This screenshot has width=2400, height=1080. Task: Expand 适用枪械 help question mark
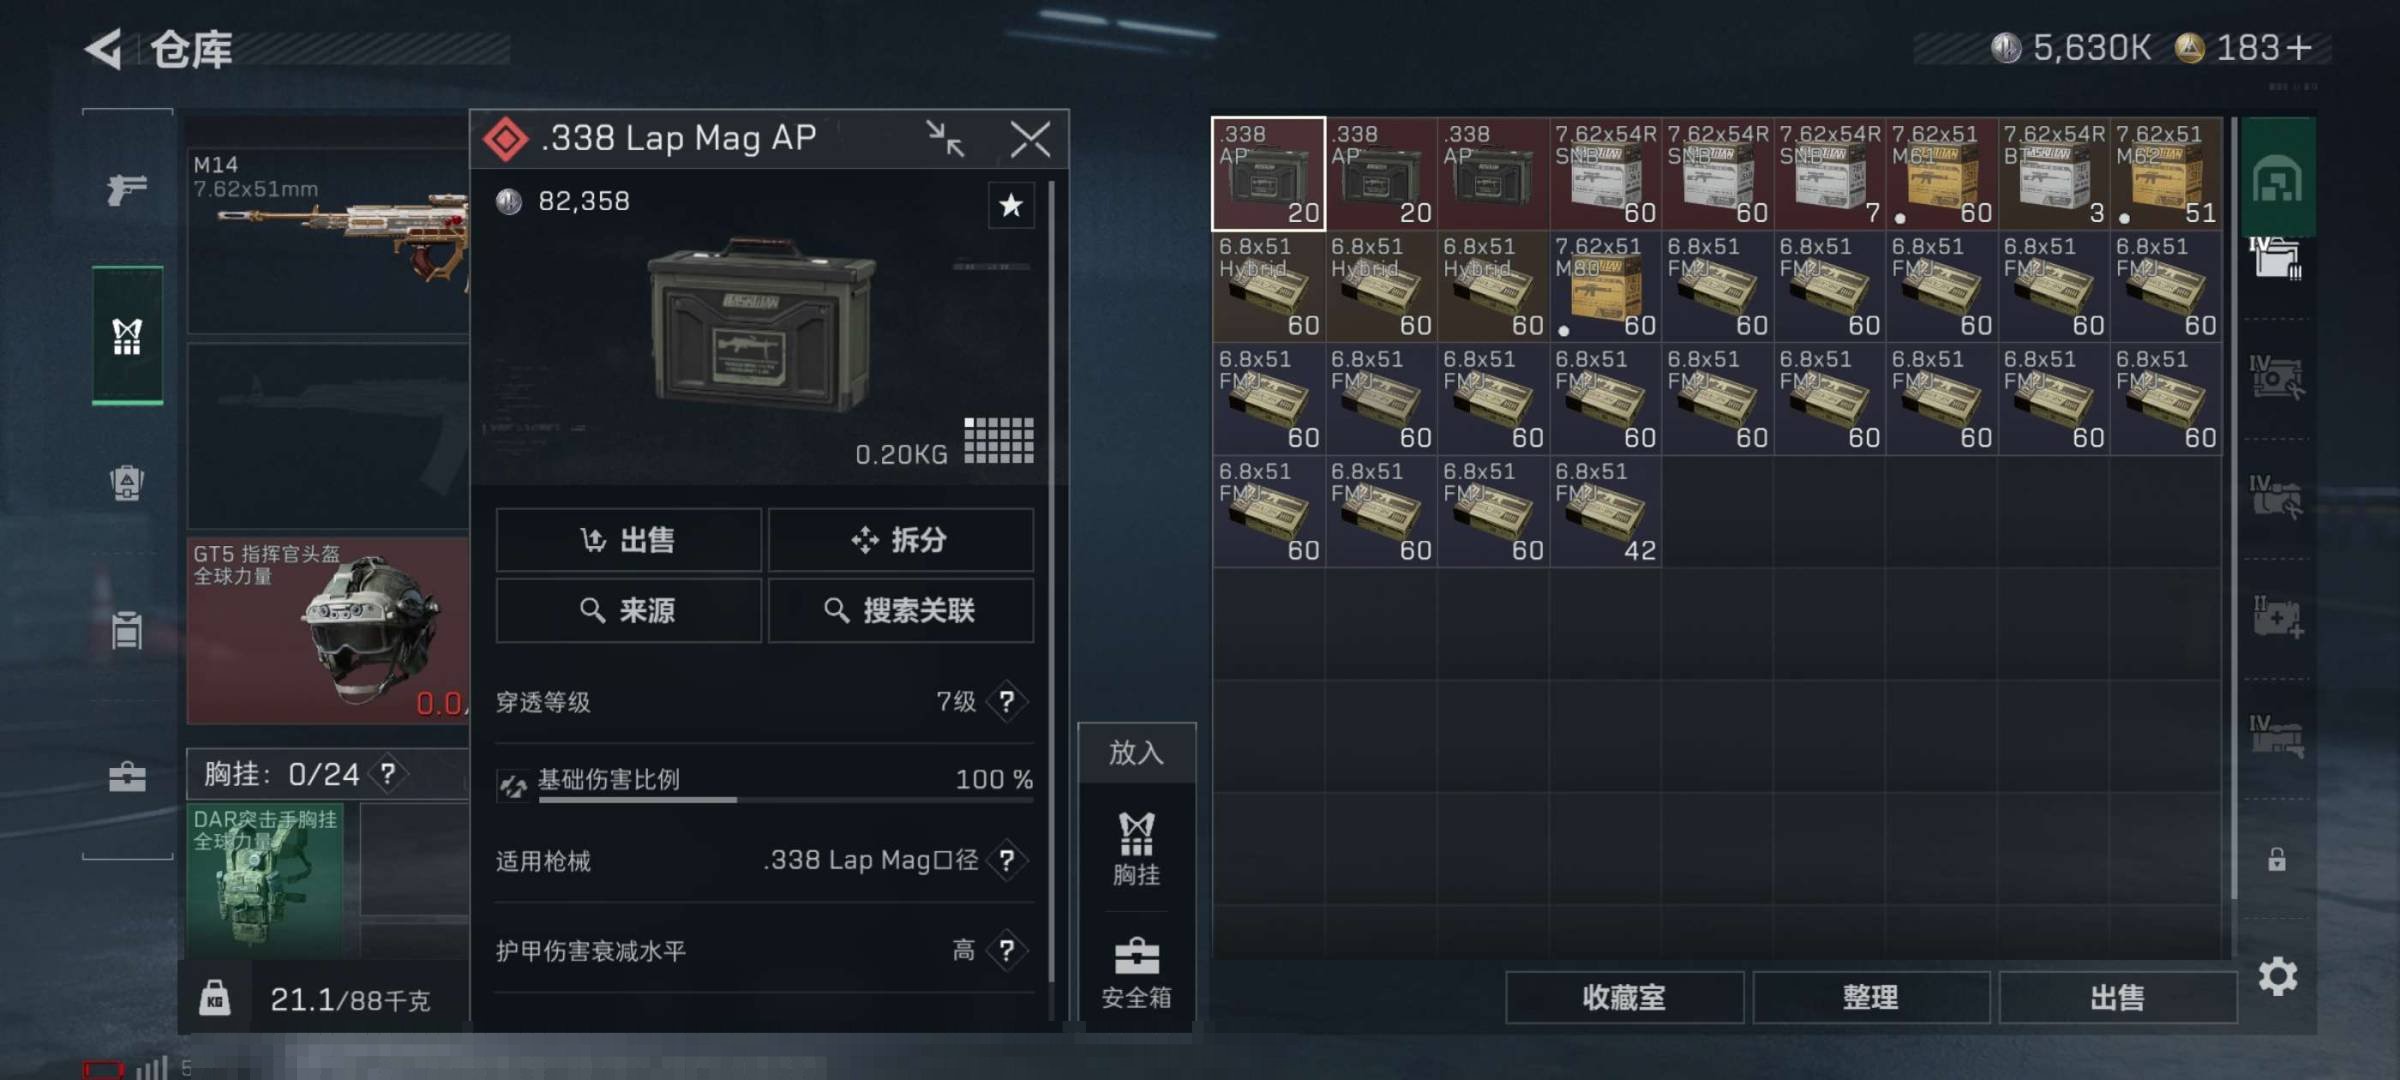point(1007,860)
